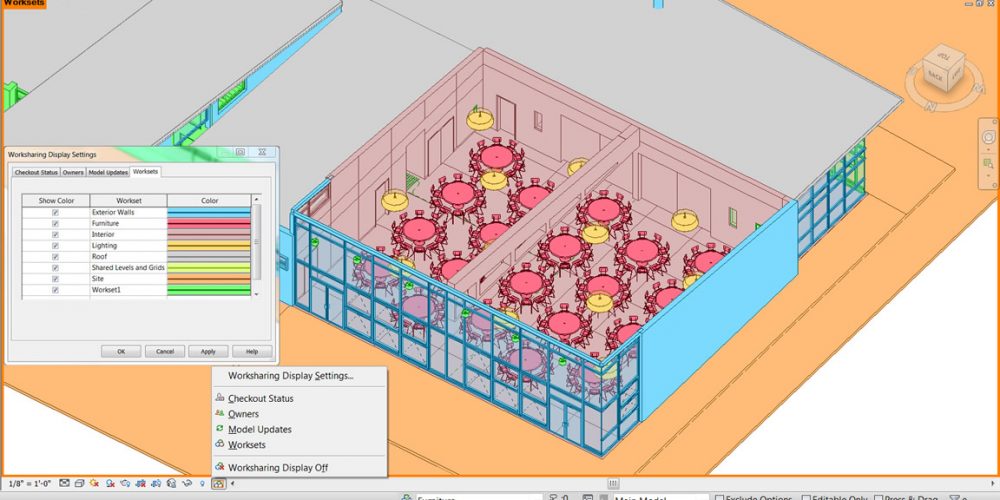Image resolution: width=1000 pixels, height=500 pixels.
Task: Click the Unlocked 3D View icon
Action: pos(171,483)
